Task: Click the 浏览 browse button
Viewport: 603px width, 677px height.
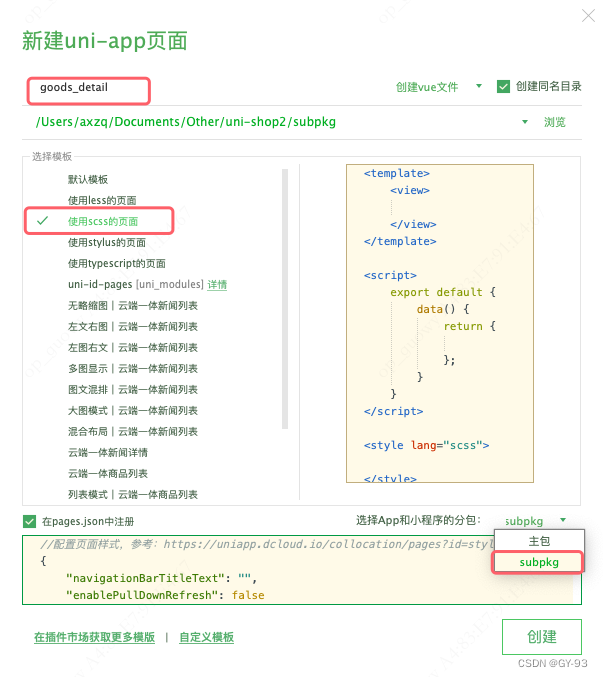Action: (554, 122)
